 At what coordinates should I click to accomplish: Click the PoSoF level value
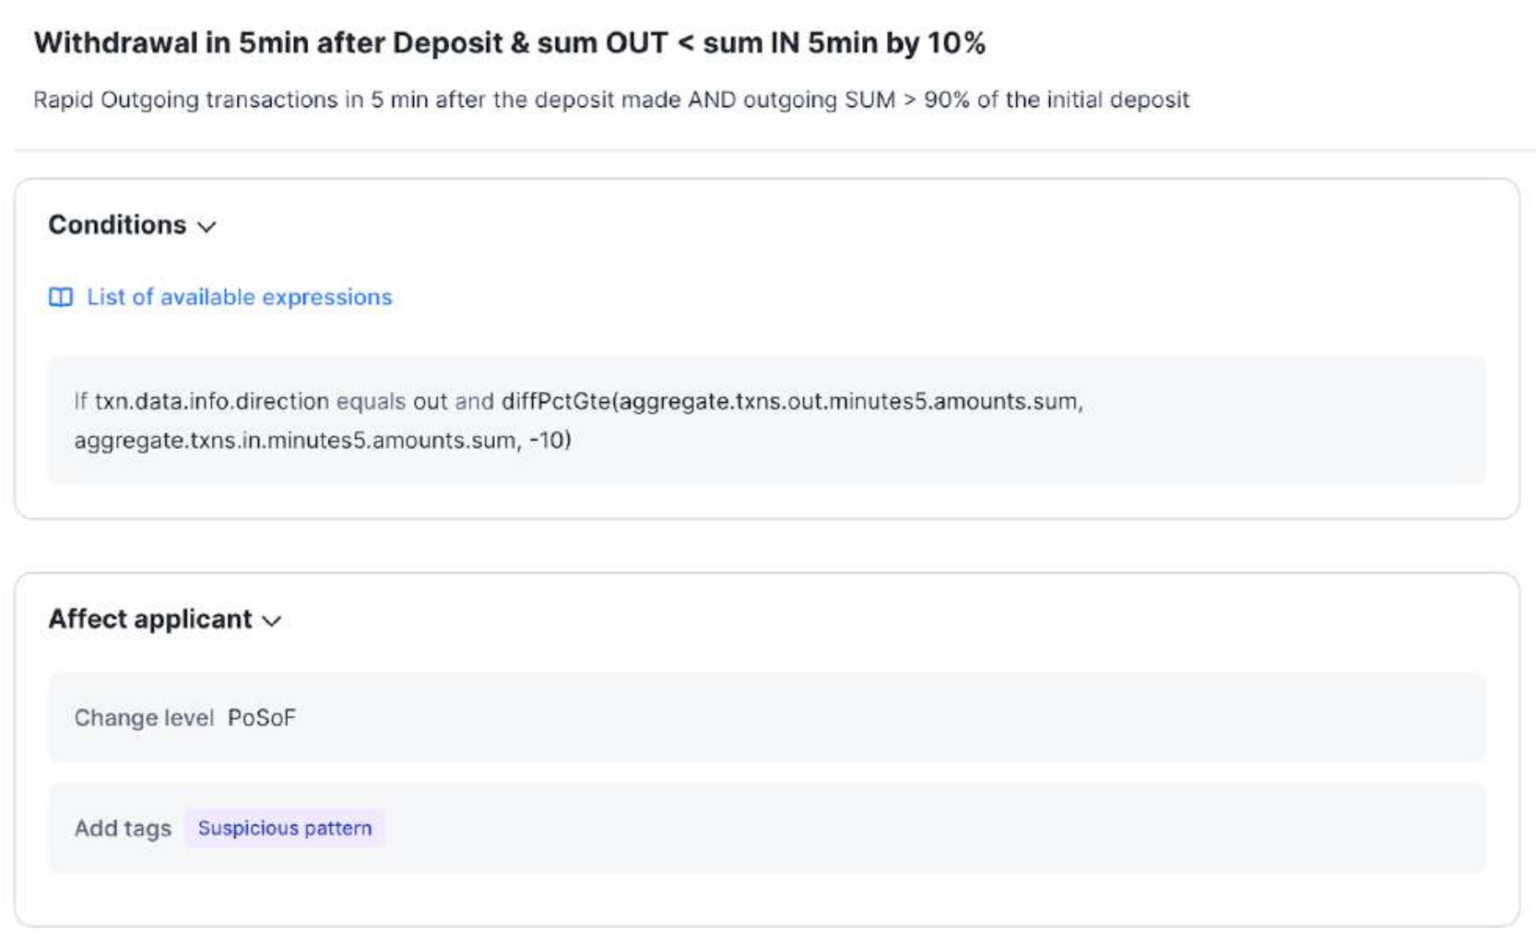point(262,718)
